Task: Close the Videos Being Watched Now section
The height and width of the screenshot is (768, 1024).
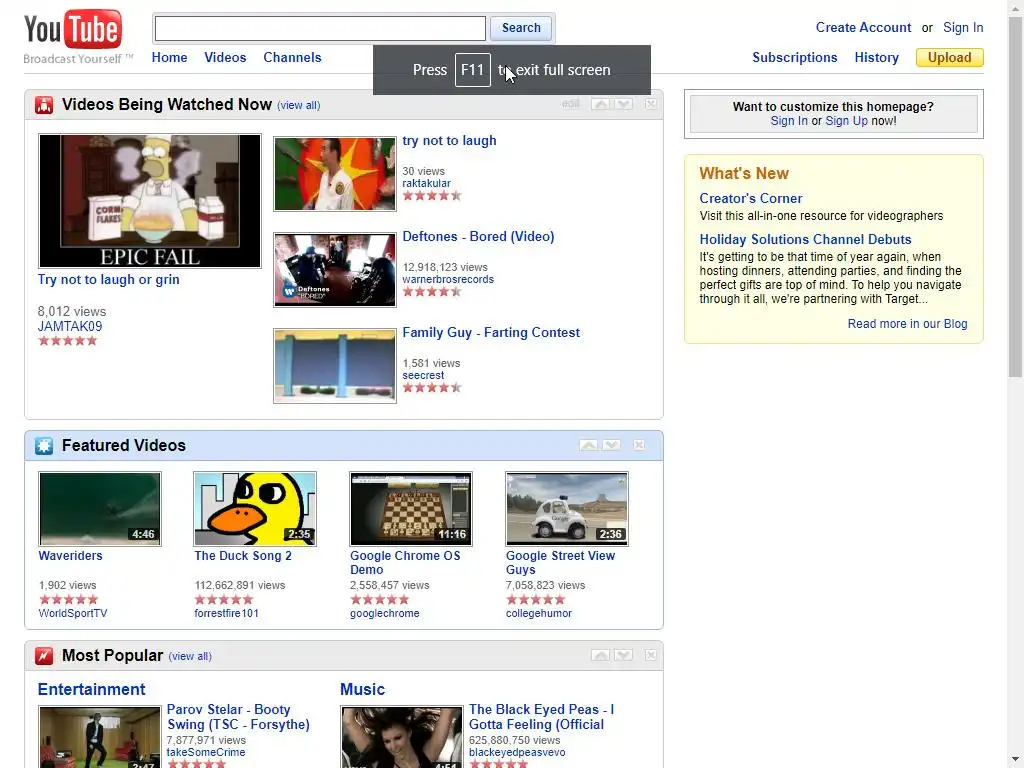Action: point(650,104)
